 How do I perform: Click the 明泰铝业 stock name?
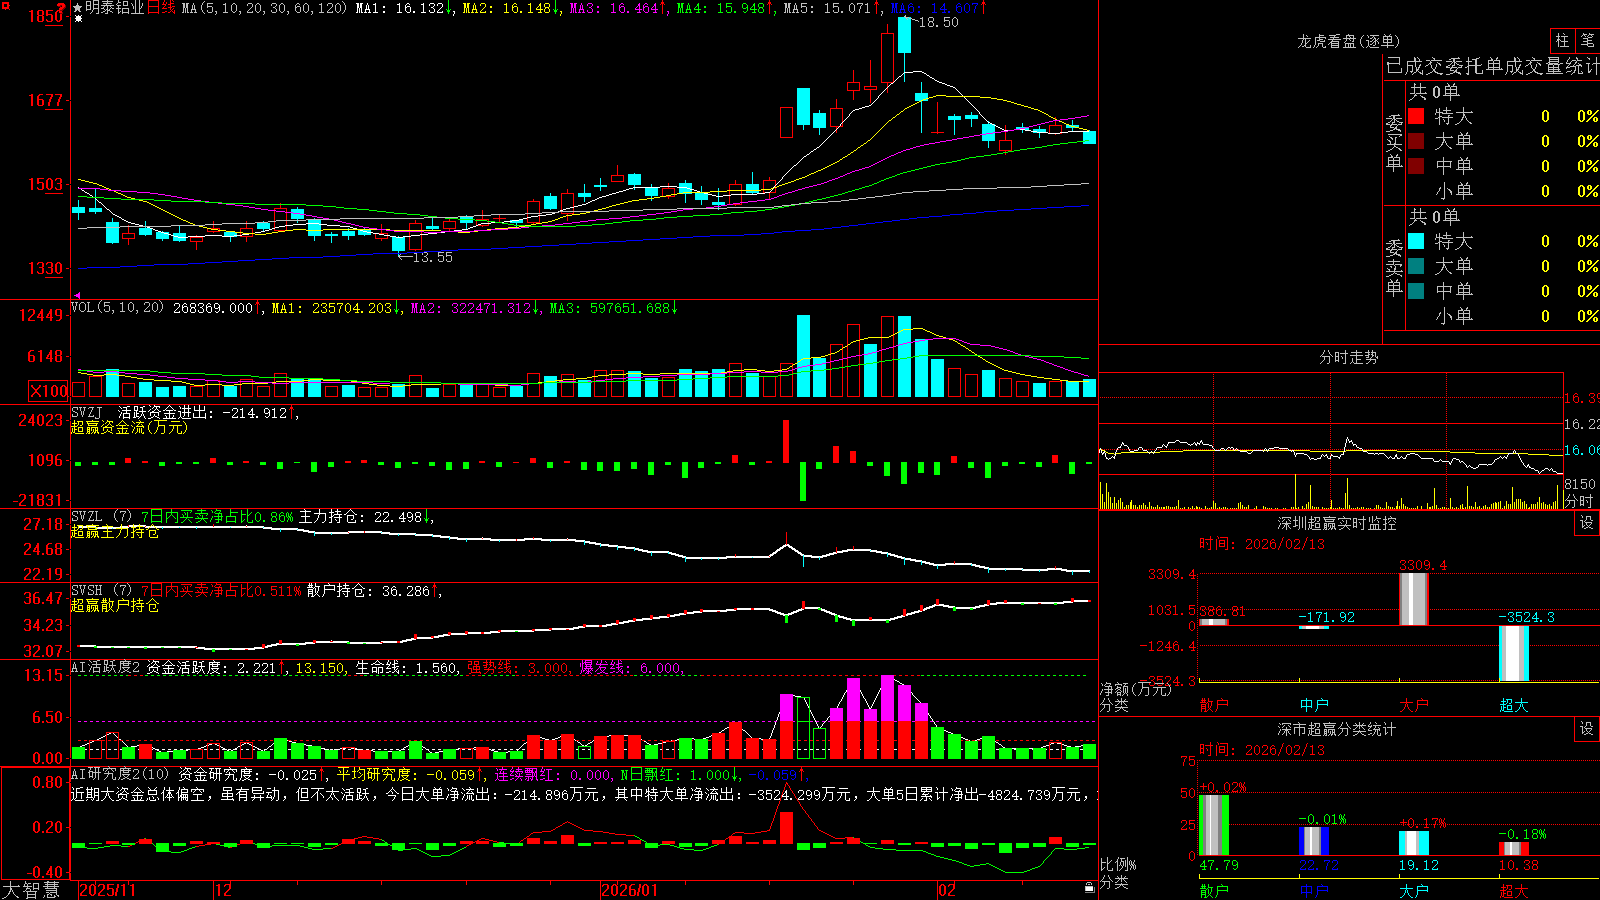115,8
